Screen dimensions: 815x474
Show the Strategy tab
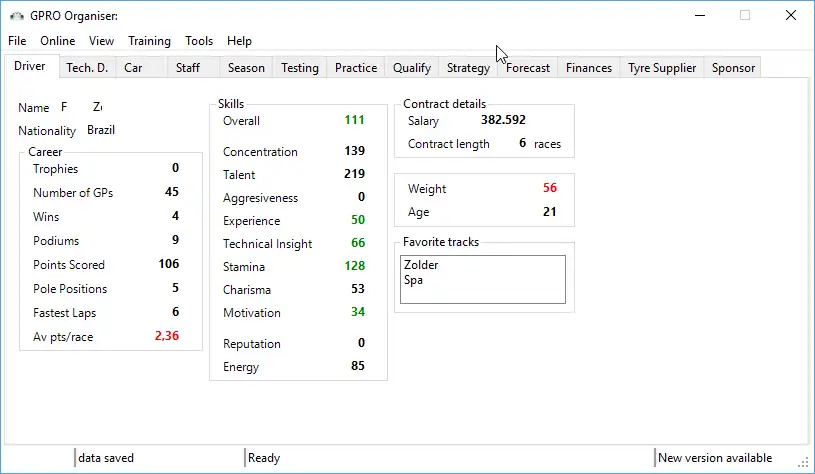click(468, 68)
